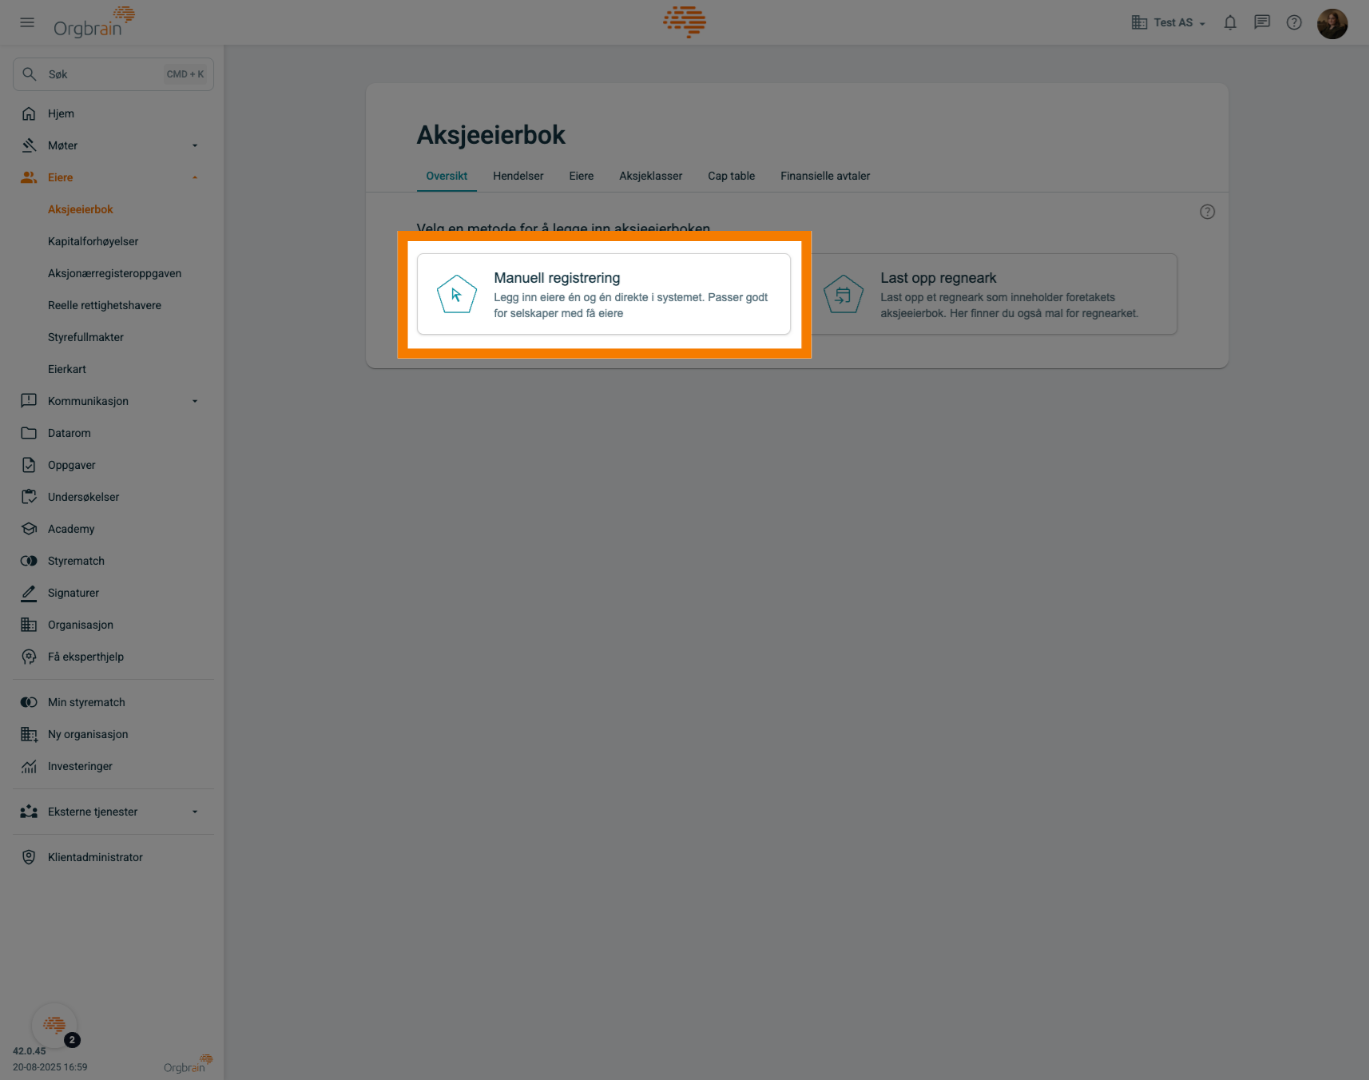1369x1080 pixels.
Task: Open the hamburger menu icon
Action: point(27,22)
